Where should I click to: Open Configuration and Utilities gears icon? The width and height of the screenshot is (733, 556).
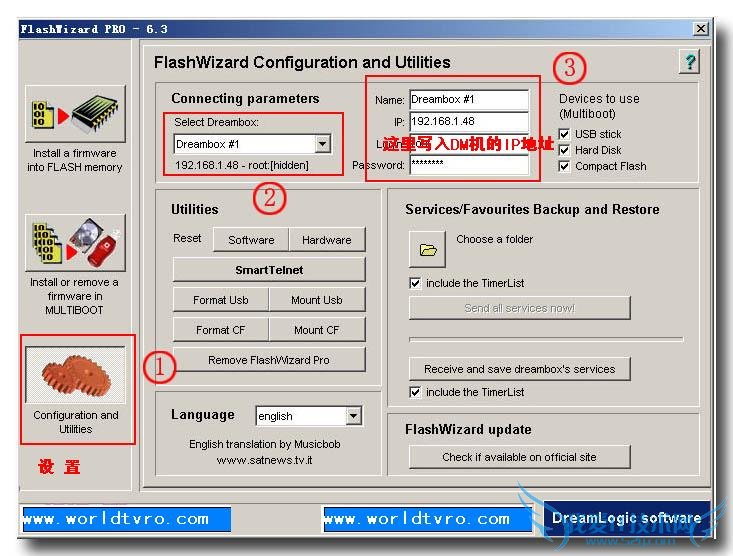click(75, 375)
